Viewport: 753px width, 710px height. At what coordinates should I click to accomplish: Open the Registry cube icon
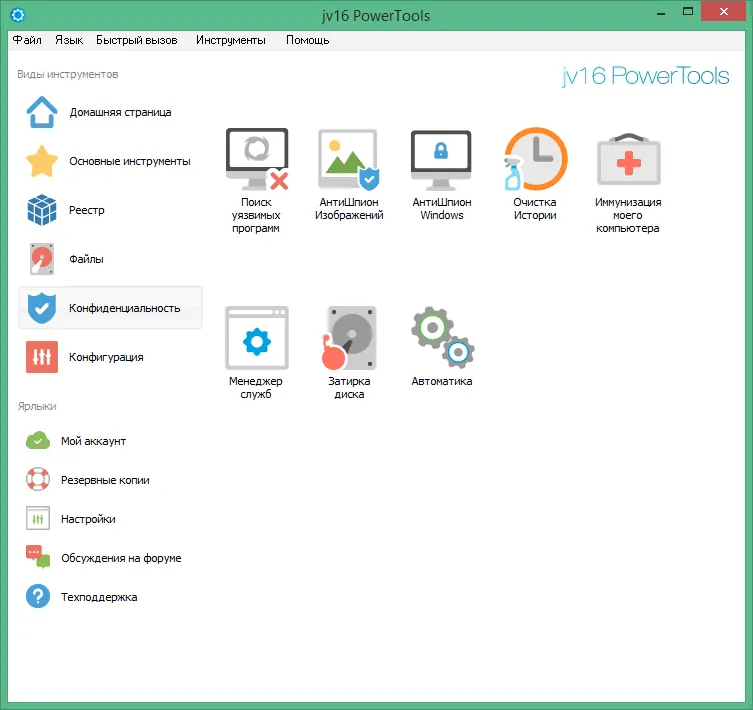[x=42, y=210]
